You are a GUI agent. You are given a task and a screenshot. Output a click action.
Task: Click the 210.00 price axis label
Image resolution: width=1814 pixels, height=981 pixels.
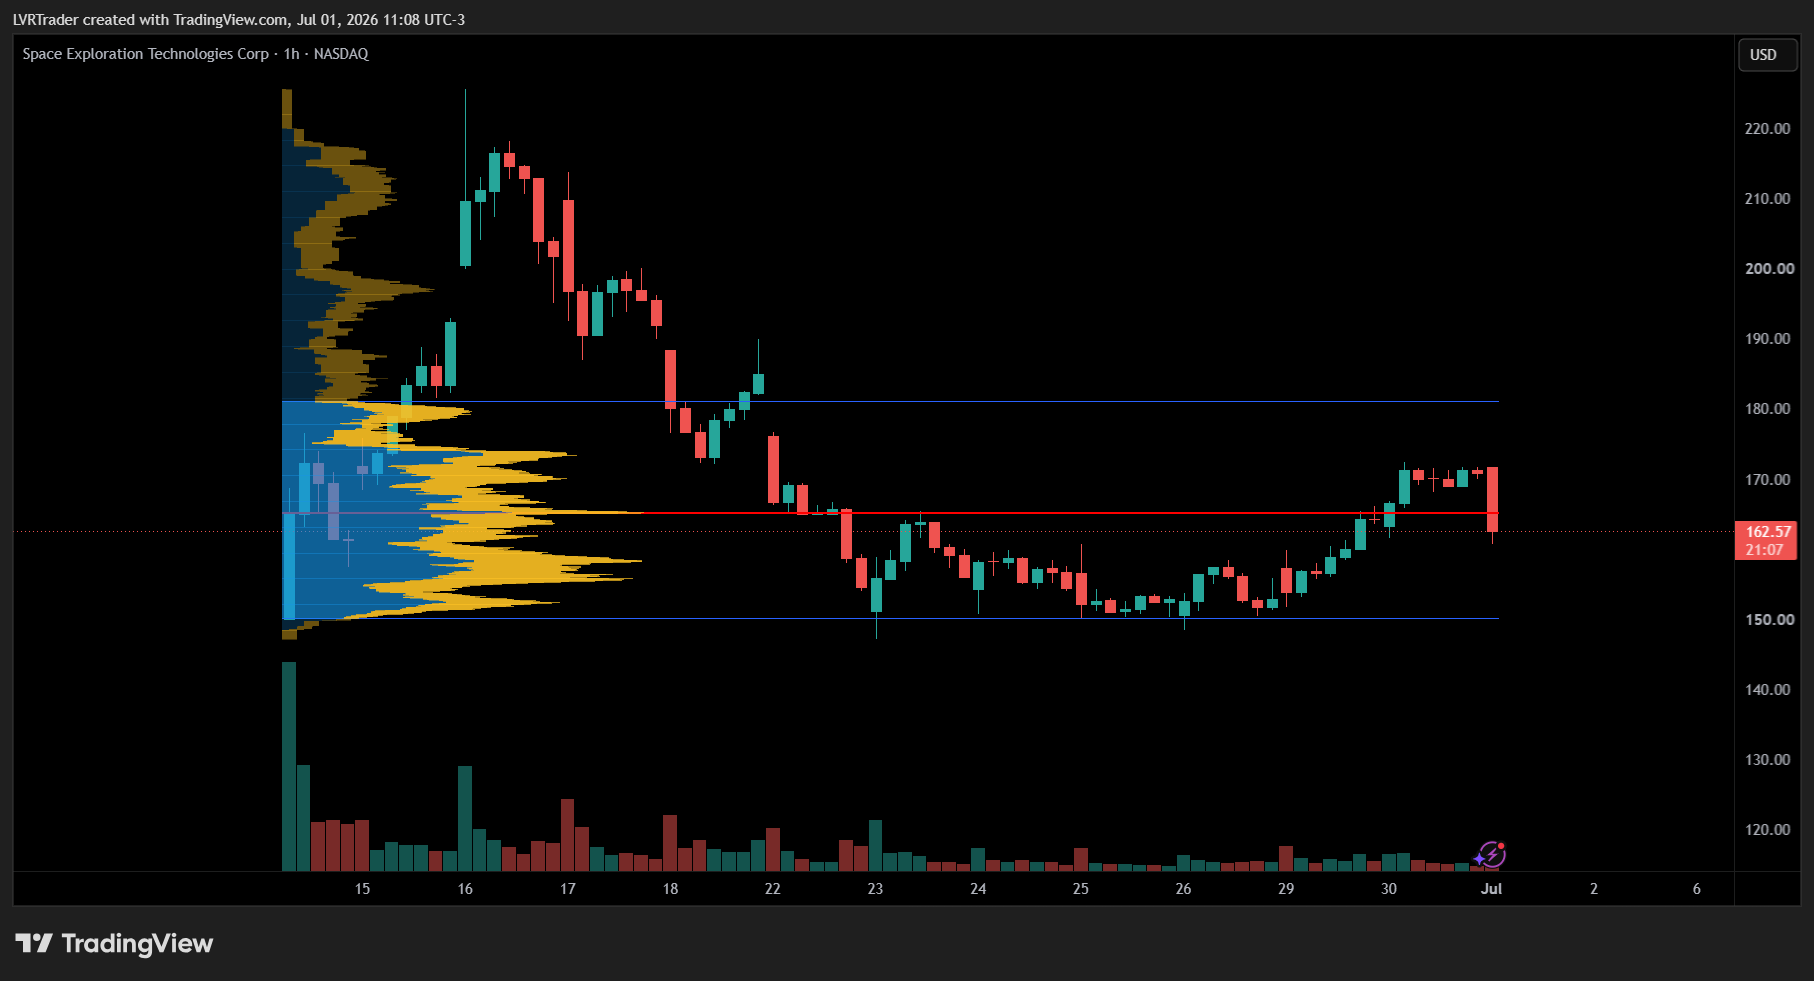coord(1767,198)
